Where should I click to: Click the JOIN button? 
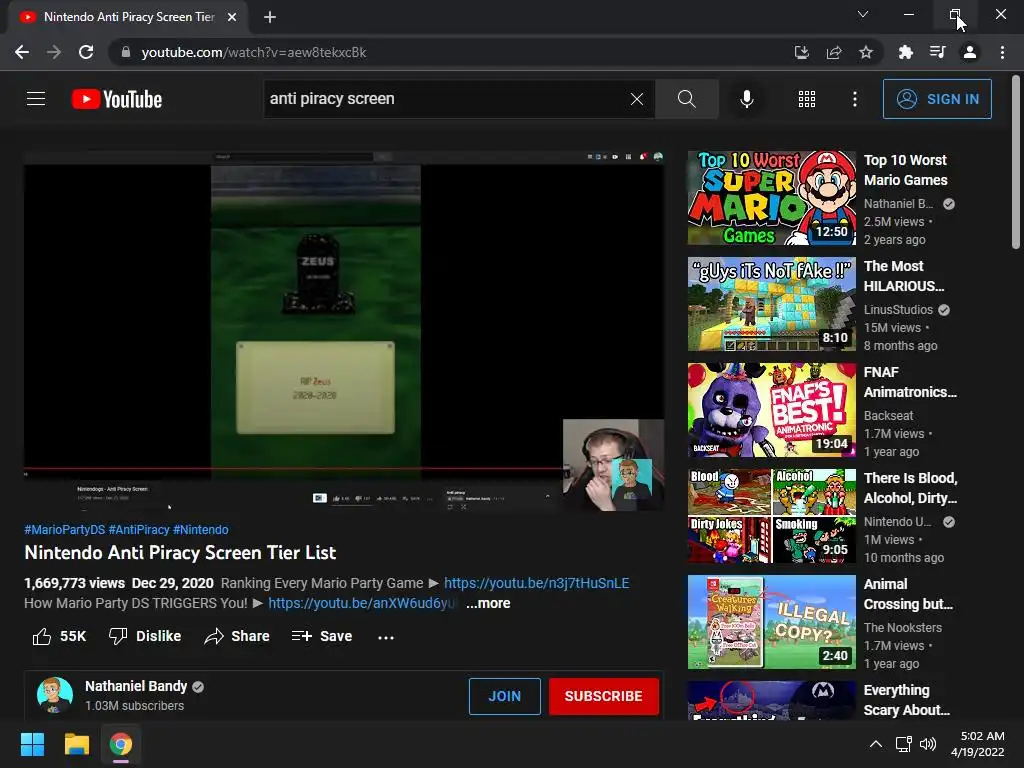click(x=505, y=696)
